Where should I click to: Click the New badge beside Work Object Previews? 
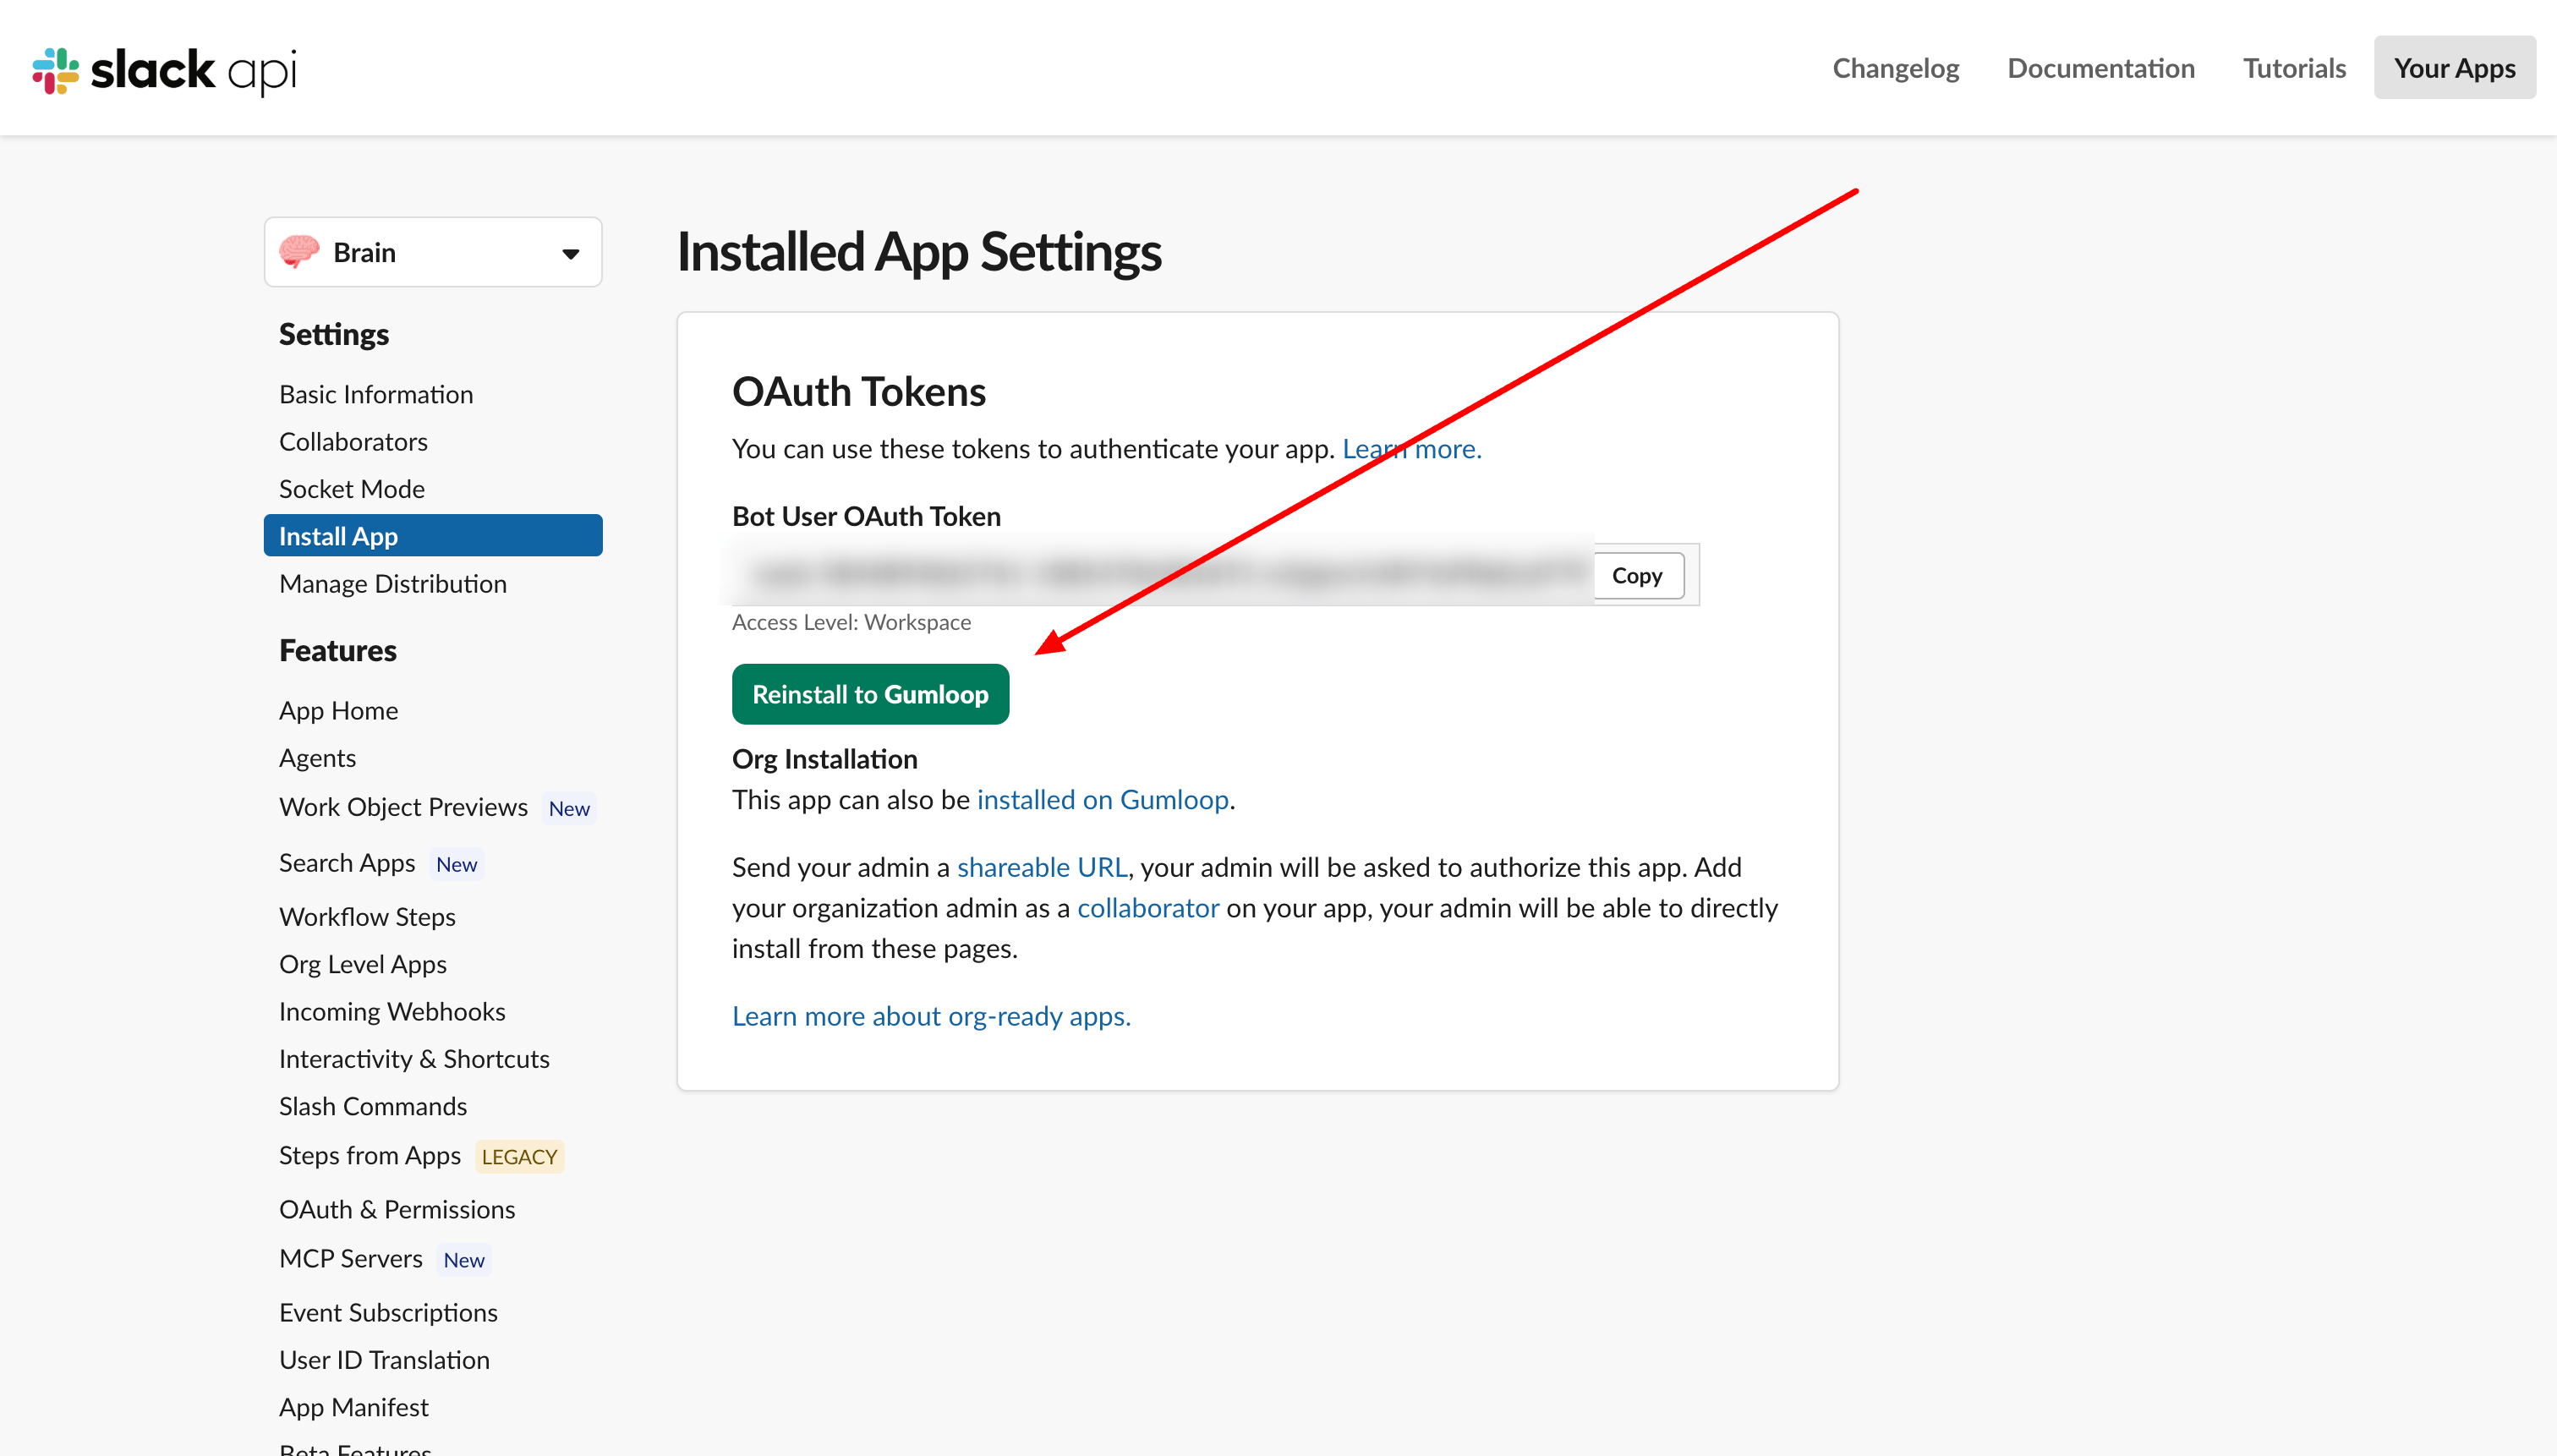coord(569,808)
